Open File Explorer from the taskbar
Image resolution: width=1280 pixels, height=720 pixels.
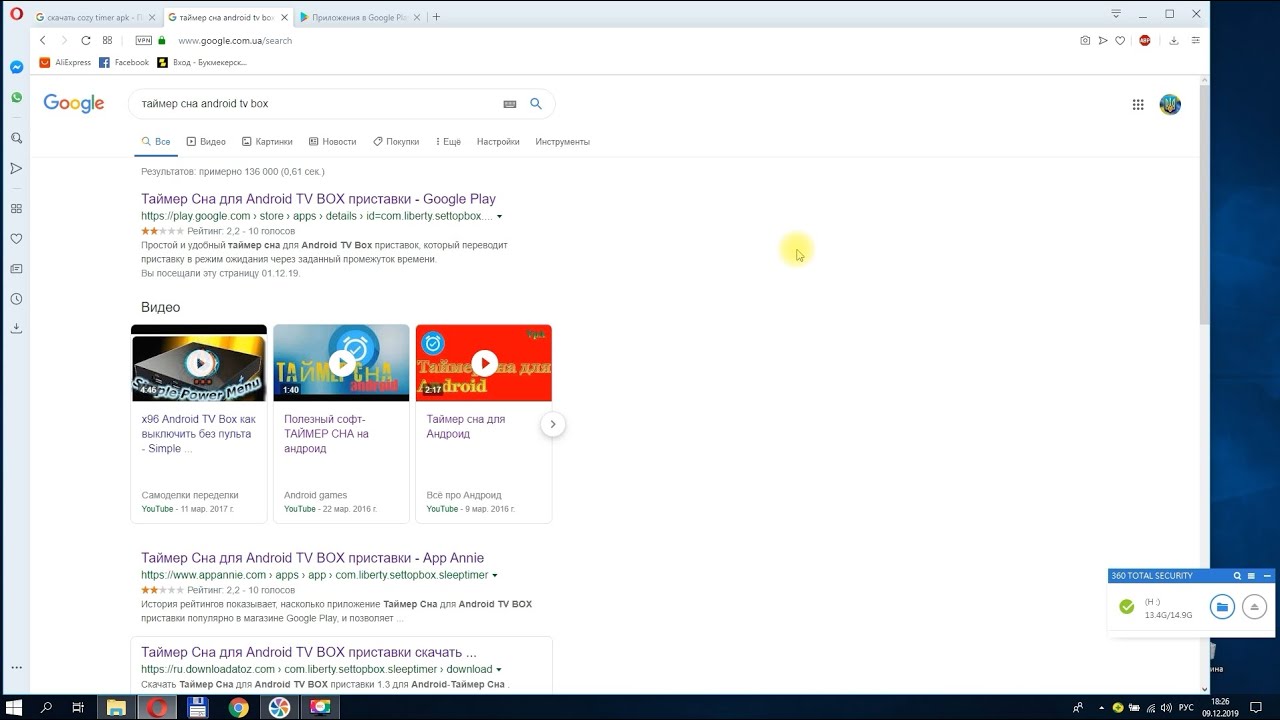pyautogui.click(x=116, y=708)
